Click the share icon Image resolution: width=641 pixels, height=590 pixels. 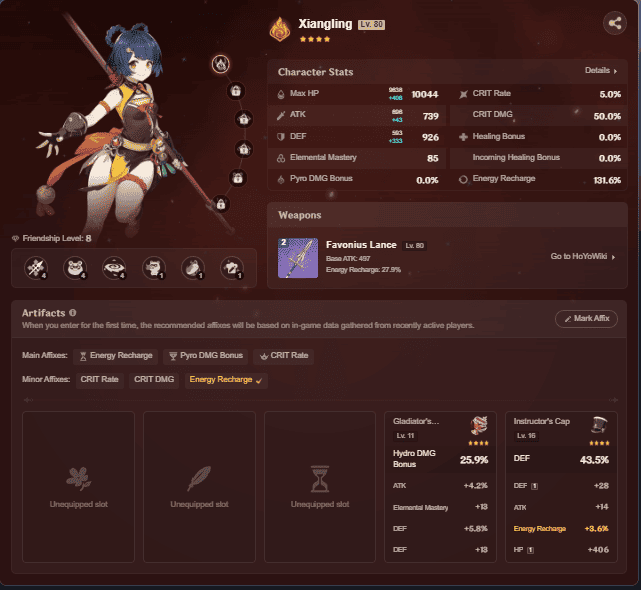pos(615,23)
